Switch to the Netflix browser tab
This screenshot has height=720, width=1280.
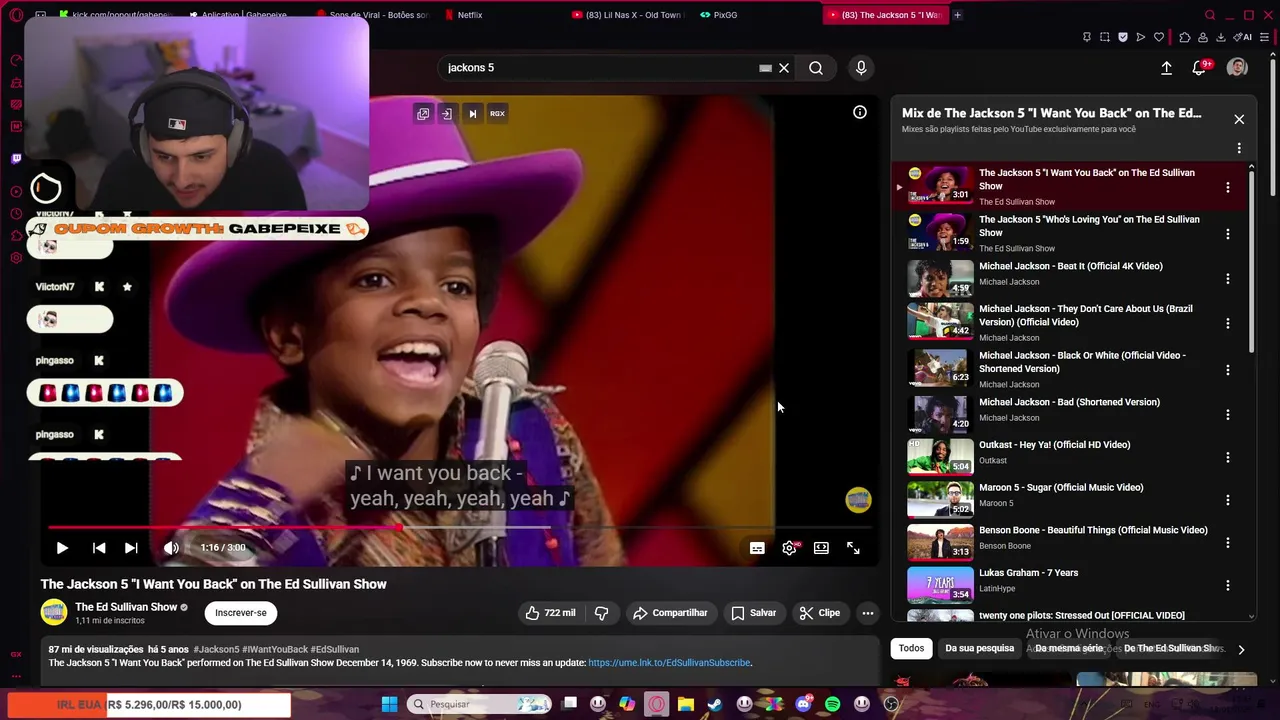[x=469, y=15]
